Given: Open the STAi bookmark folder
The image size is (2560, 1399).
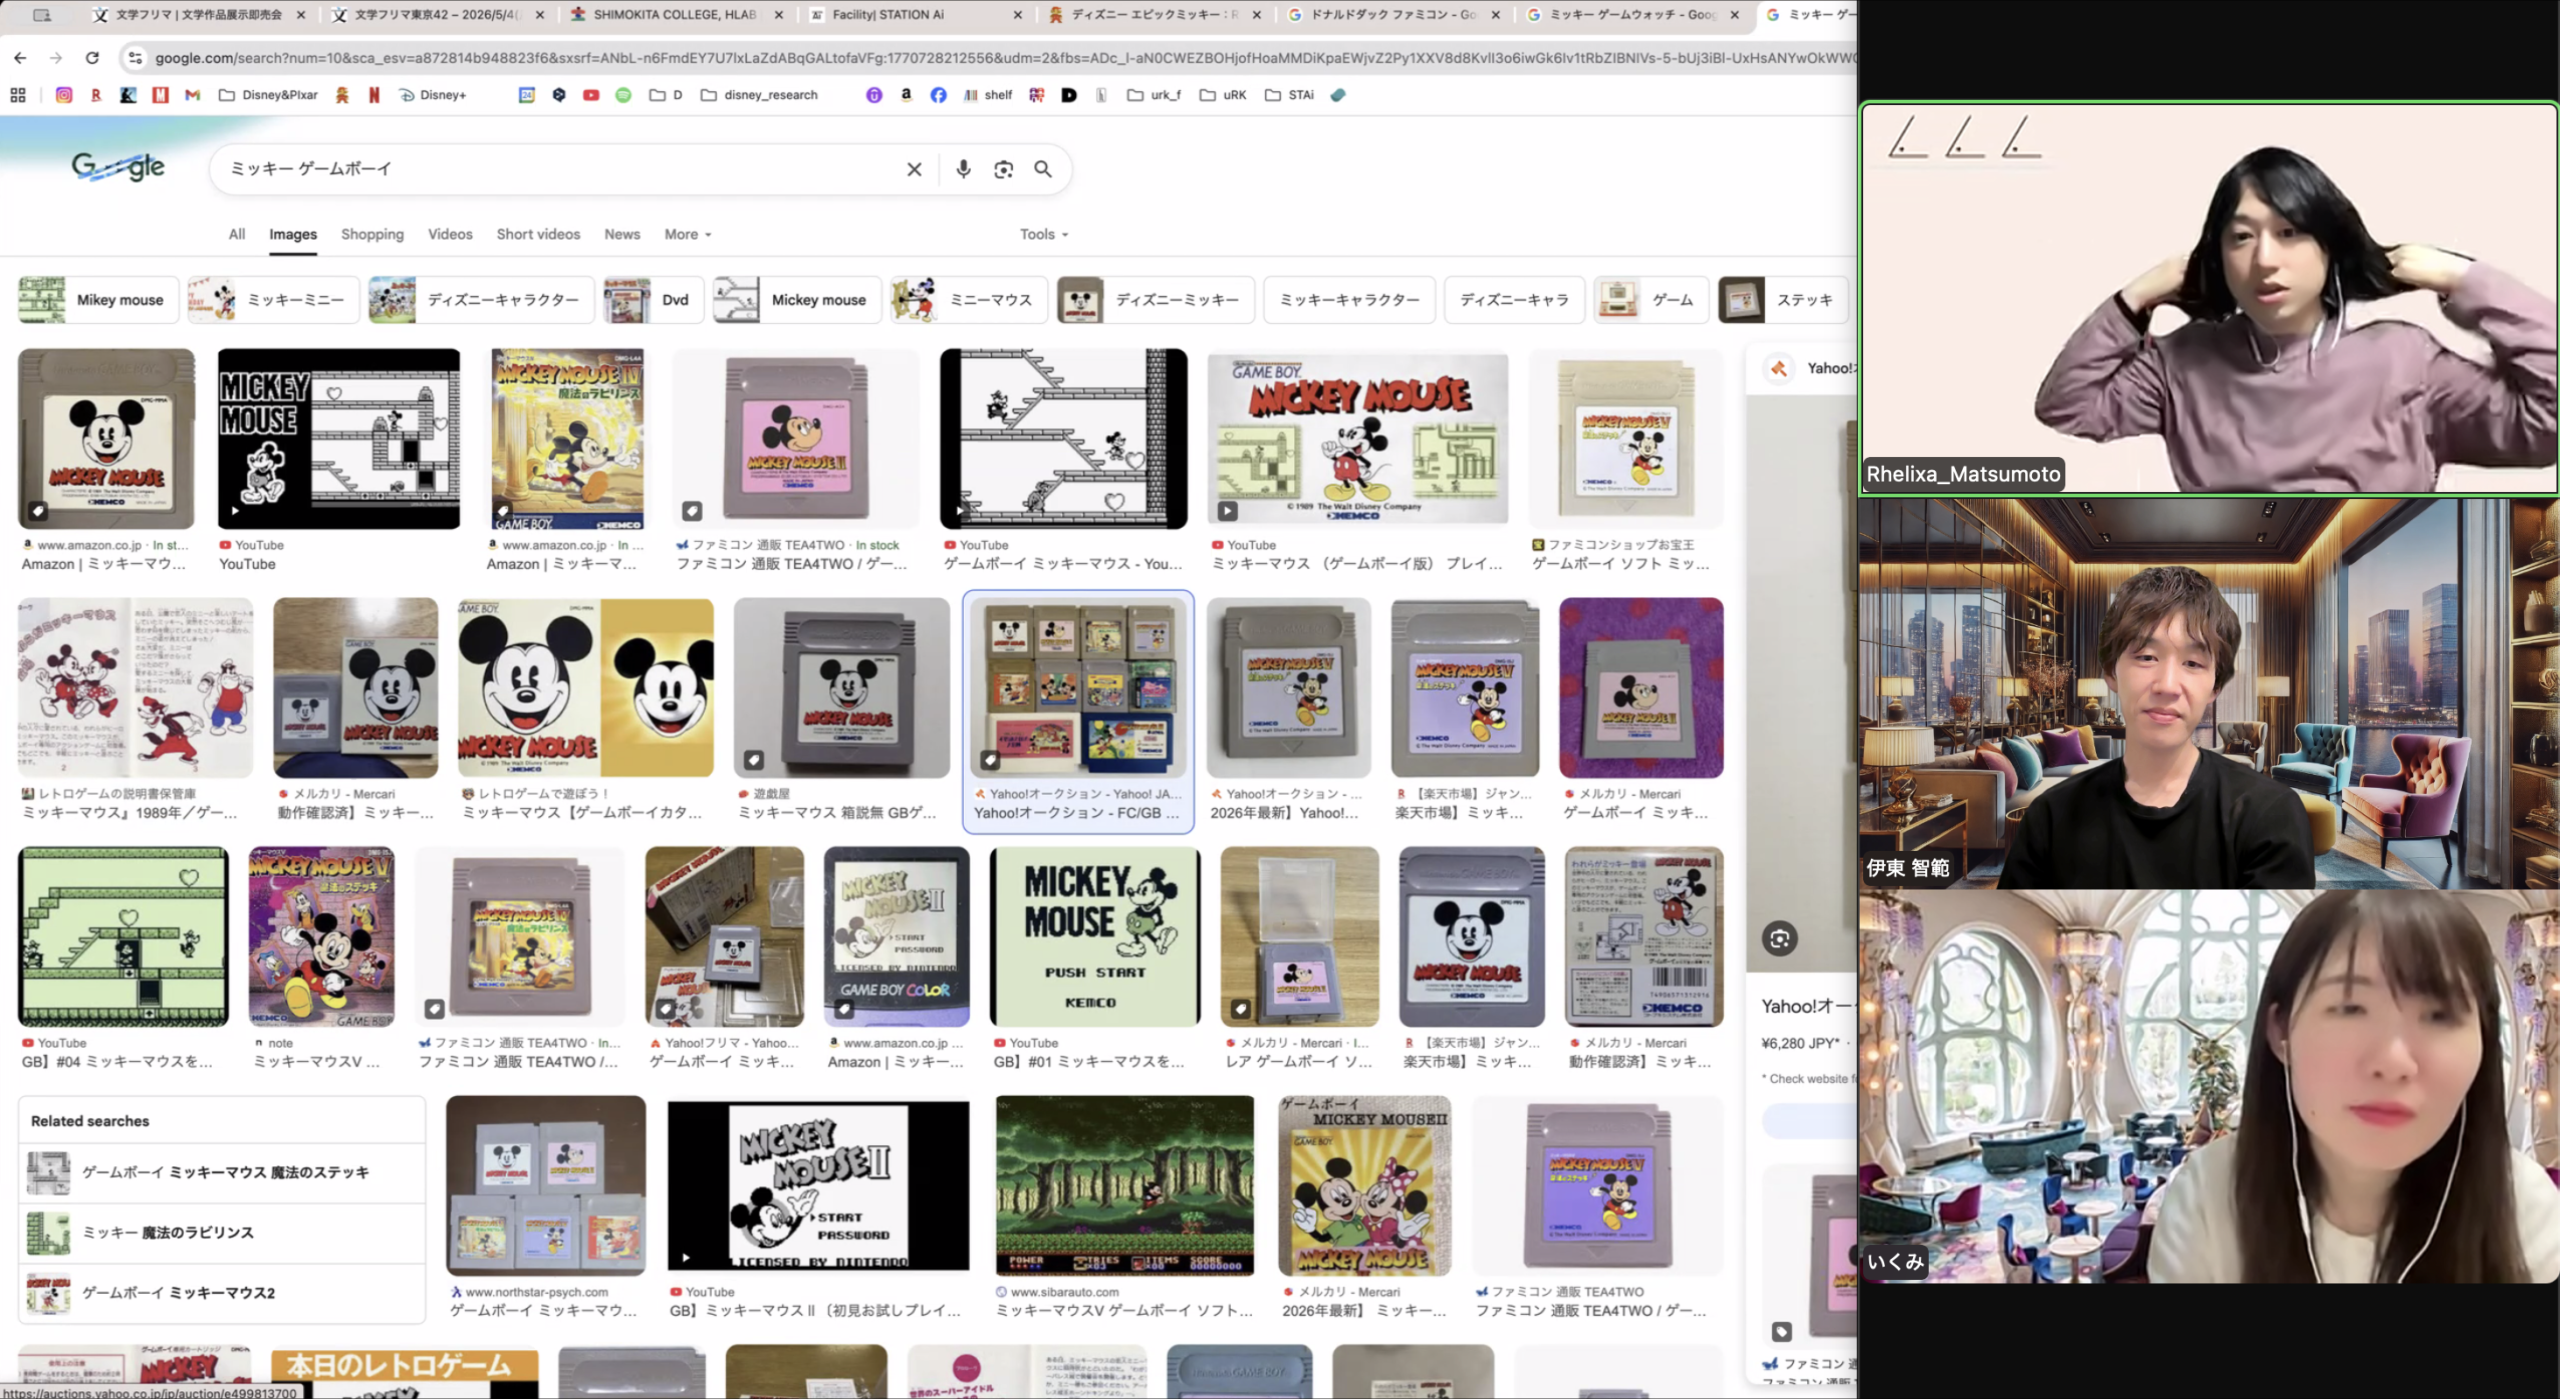Looking at the screenshot, I should pyautogui.click(x=1290, y=95).
